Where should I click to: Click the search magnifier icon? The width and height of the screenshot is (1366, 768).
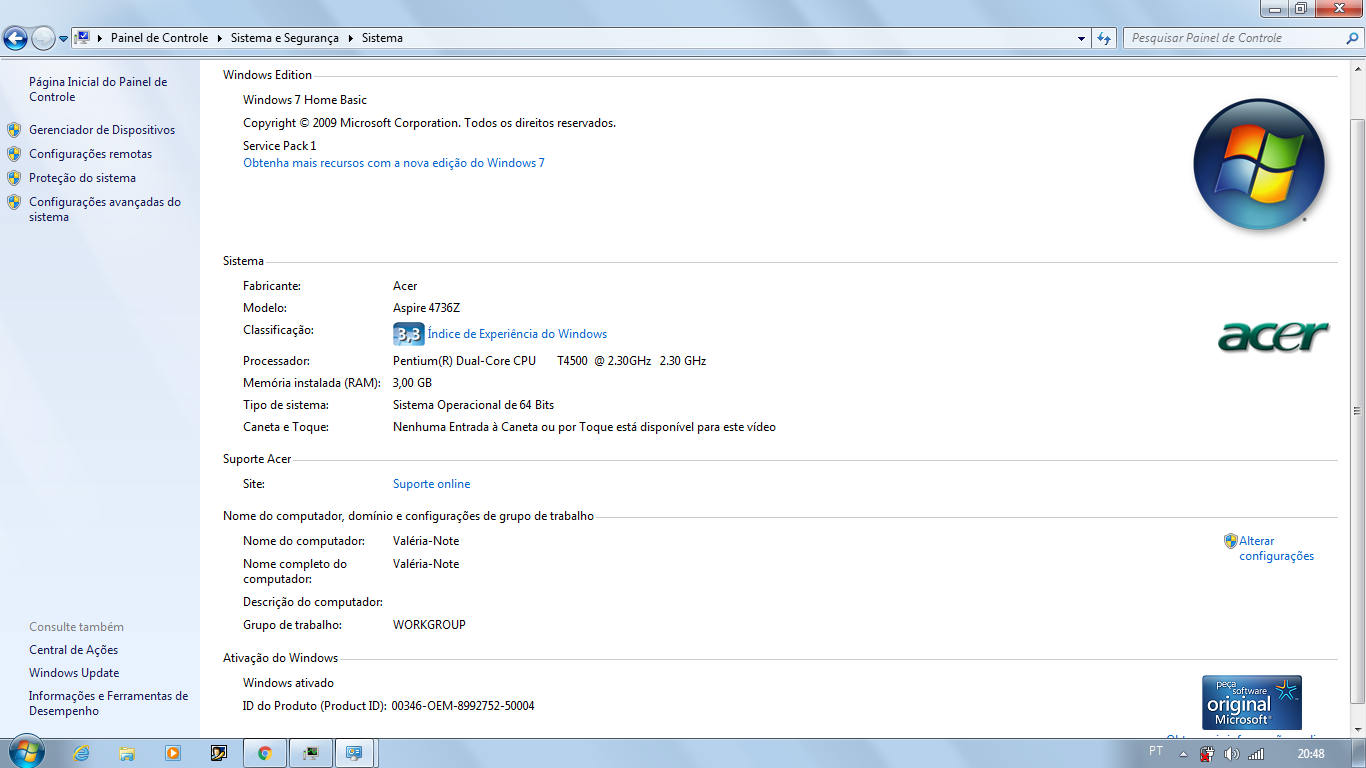pos(1353,38)
